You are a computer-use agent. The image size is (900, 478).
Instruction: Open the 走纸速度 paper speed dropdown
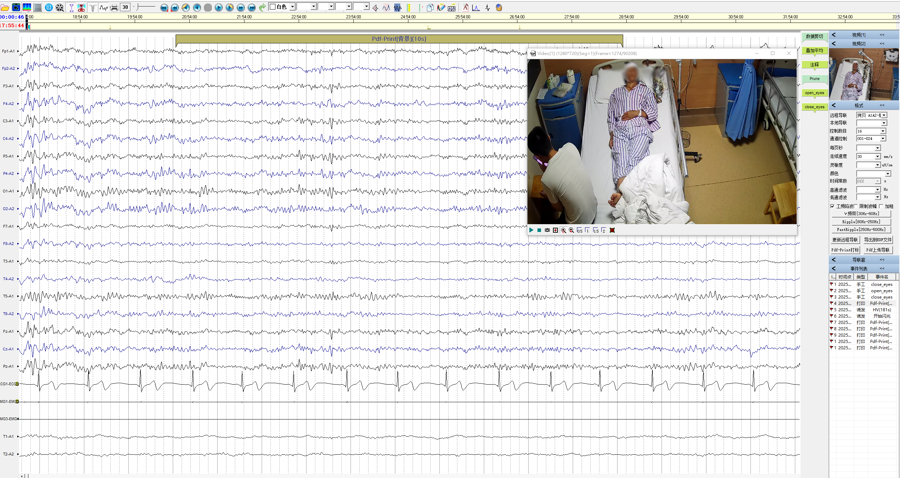[x=877, y=157]
